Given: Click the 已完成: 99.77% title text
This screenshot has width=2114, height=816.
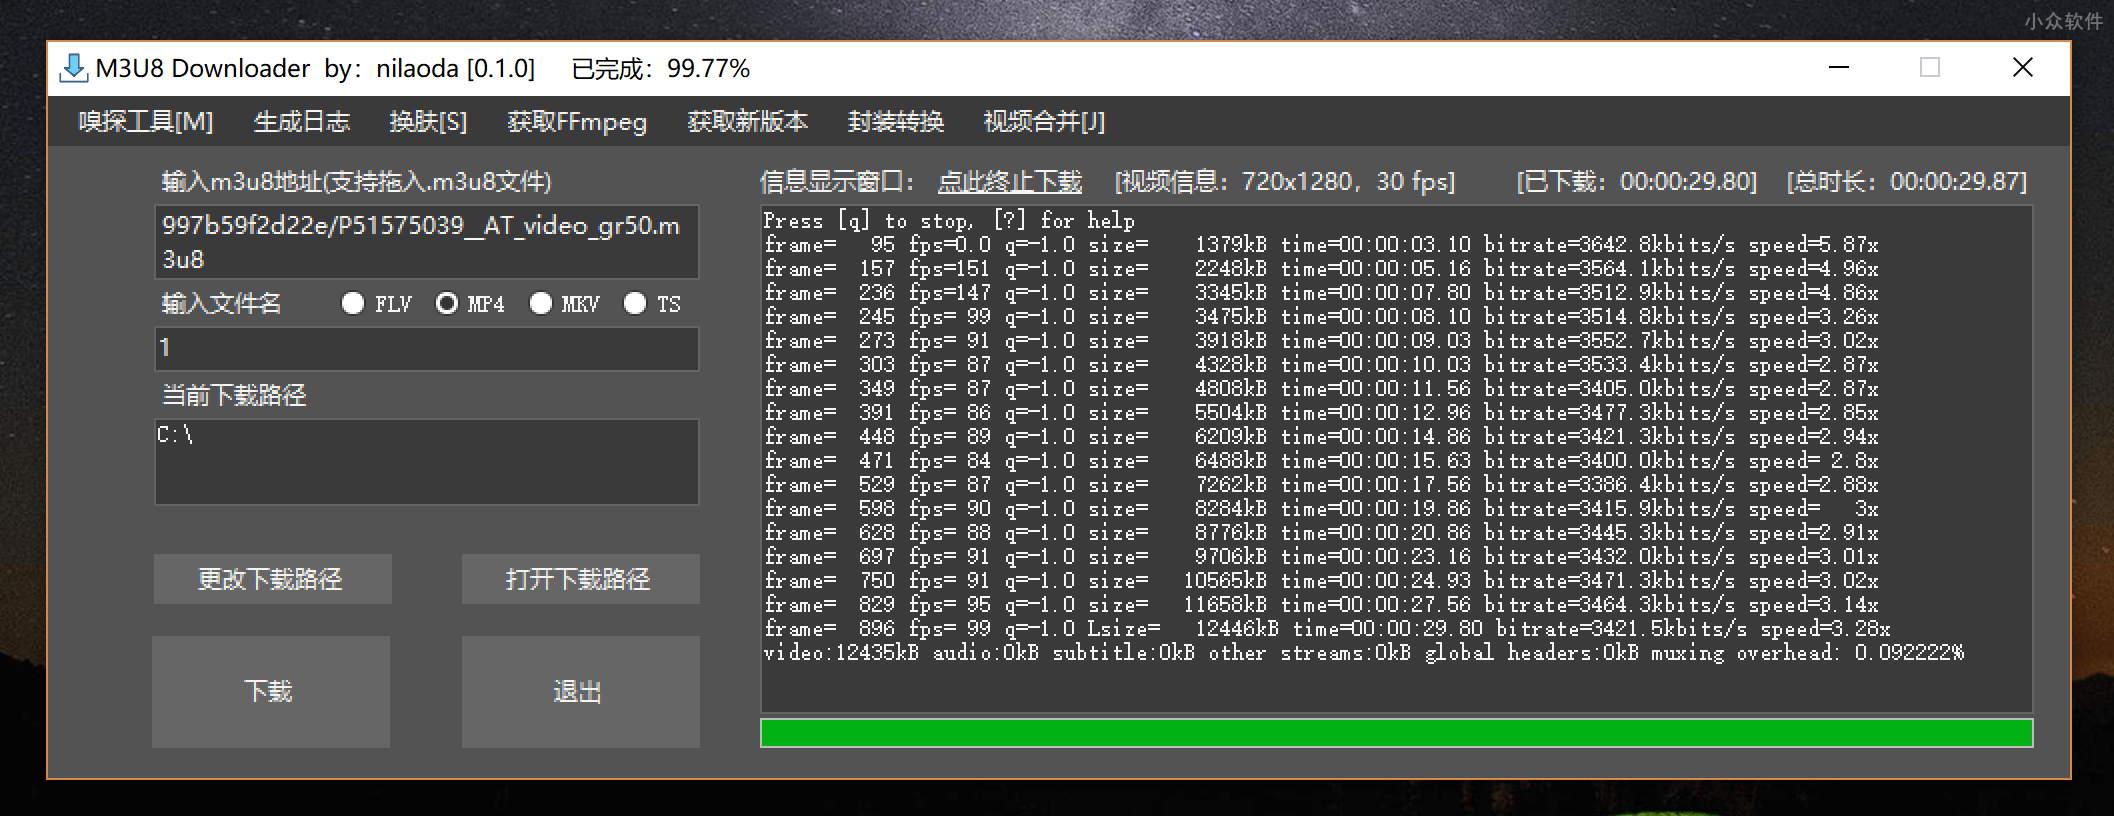Looking at the screenshot, I should pyautogui.click(x=661, y=68).
